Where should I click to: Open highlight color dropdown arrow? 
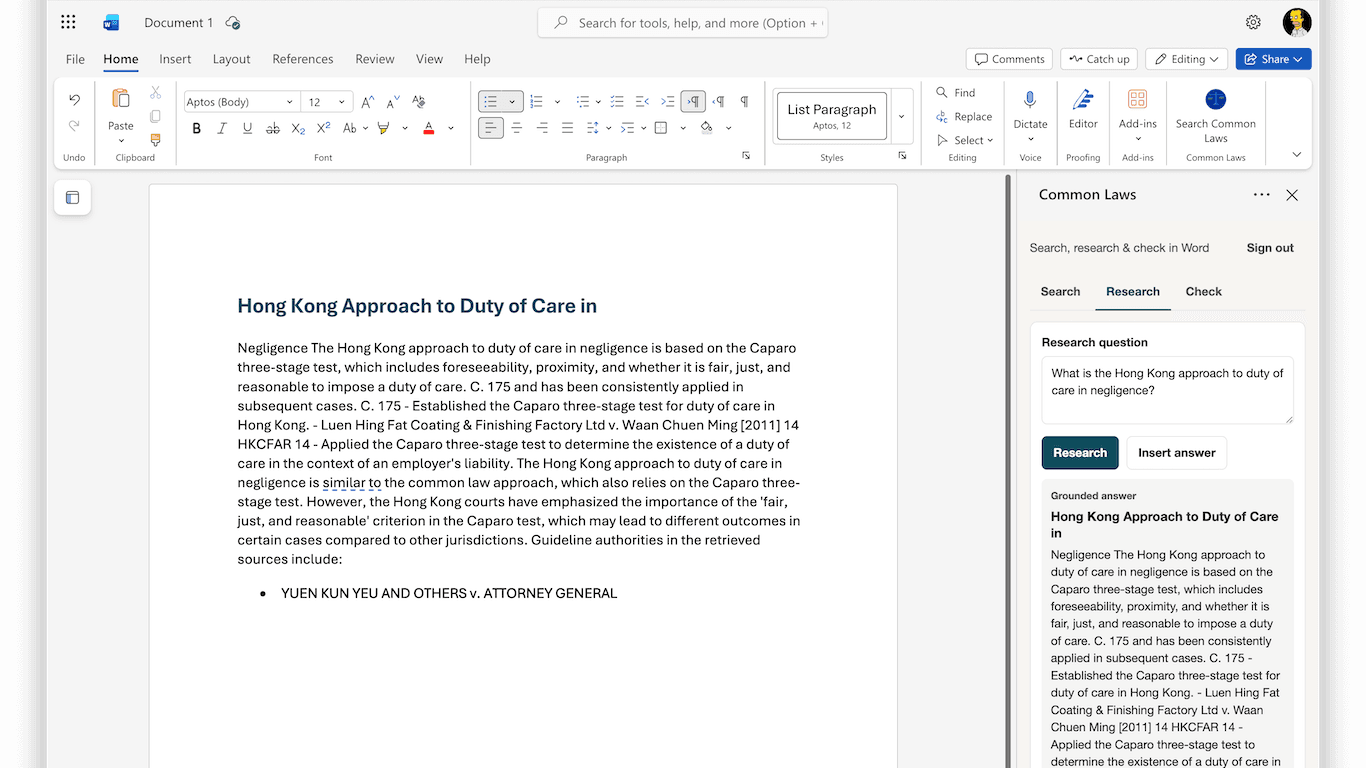[x=405, y=128]
